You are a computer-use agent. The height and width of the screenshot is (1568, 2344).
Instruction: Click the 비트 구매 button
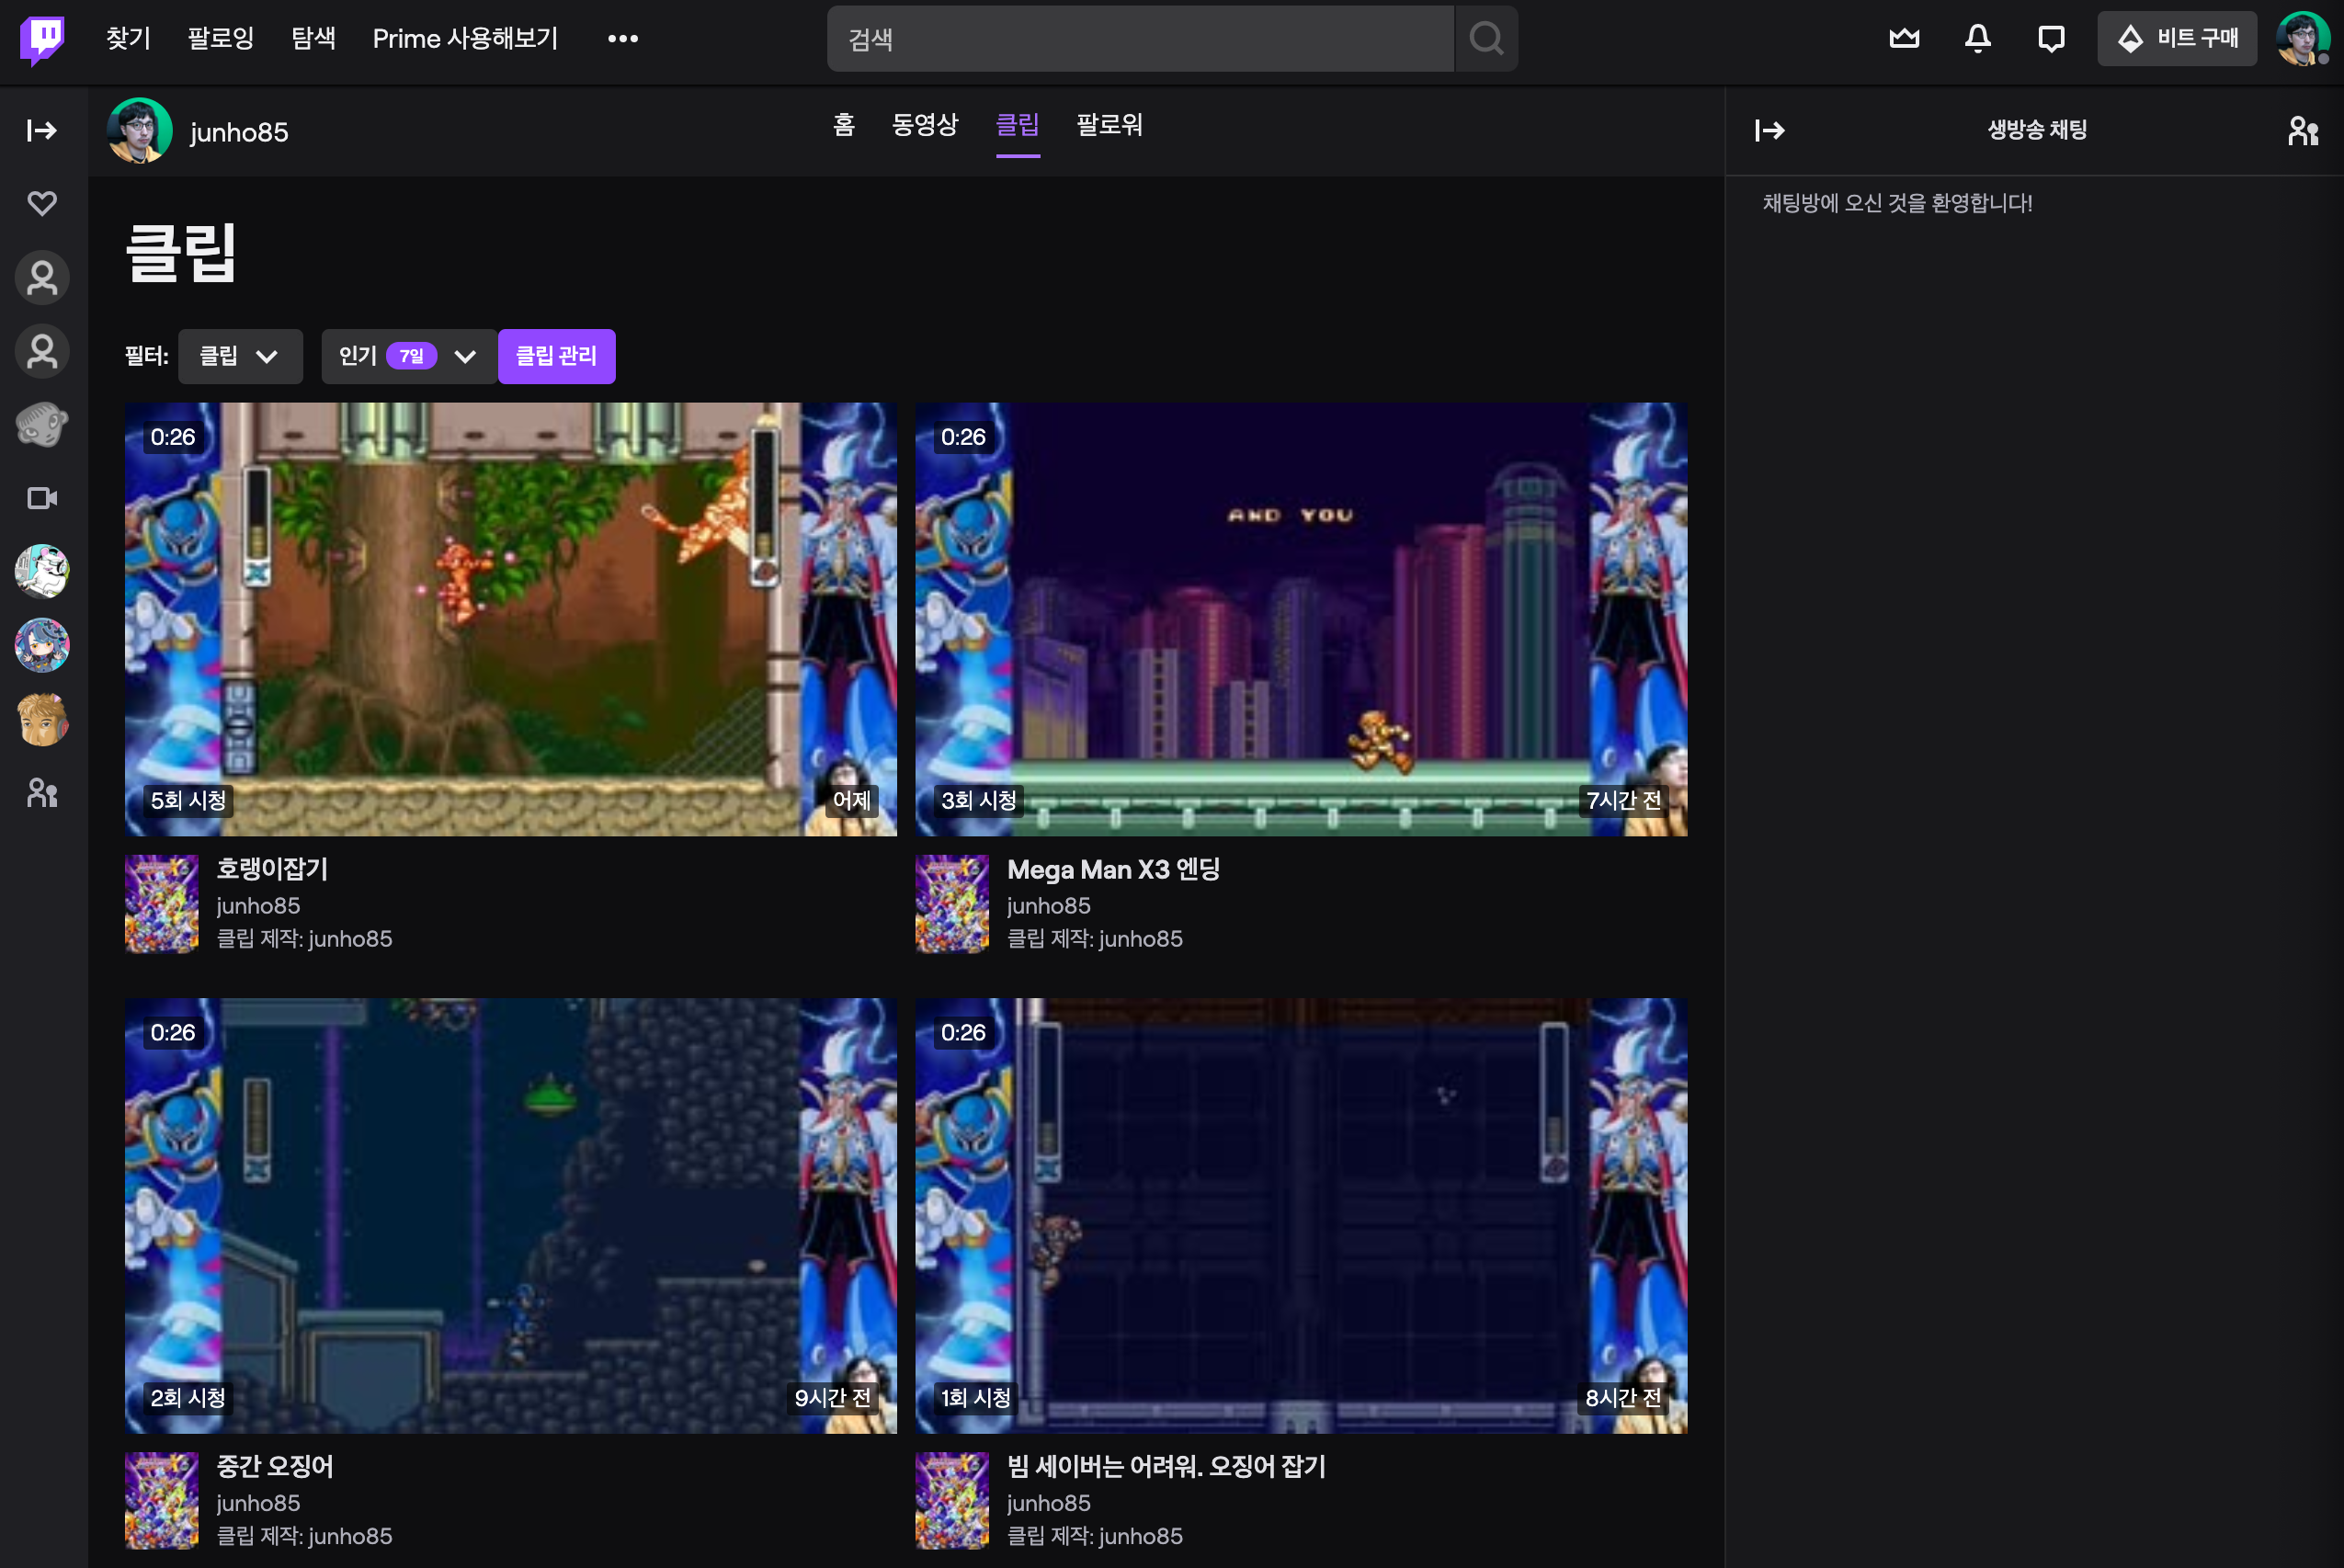2176,39
